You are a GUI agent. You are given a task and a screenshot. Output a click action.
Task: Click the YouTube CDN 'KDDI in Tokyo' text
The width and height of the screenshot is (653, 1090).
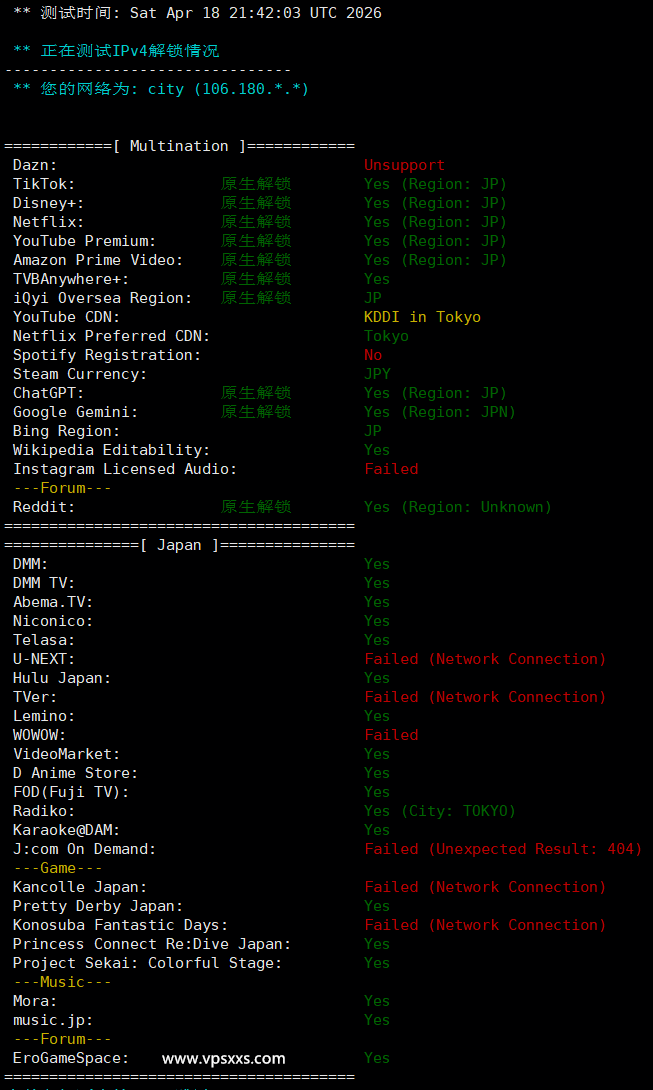point(422,317)
